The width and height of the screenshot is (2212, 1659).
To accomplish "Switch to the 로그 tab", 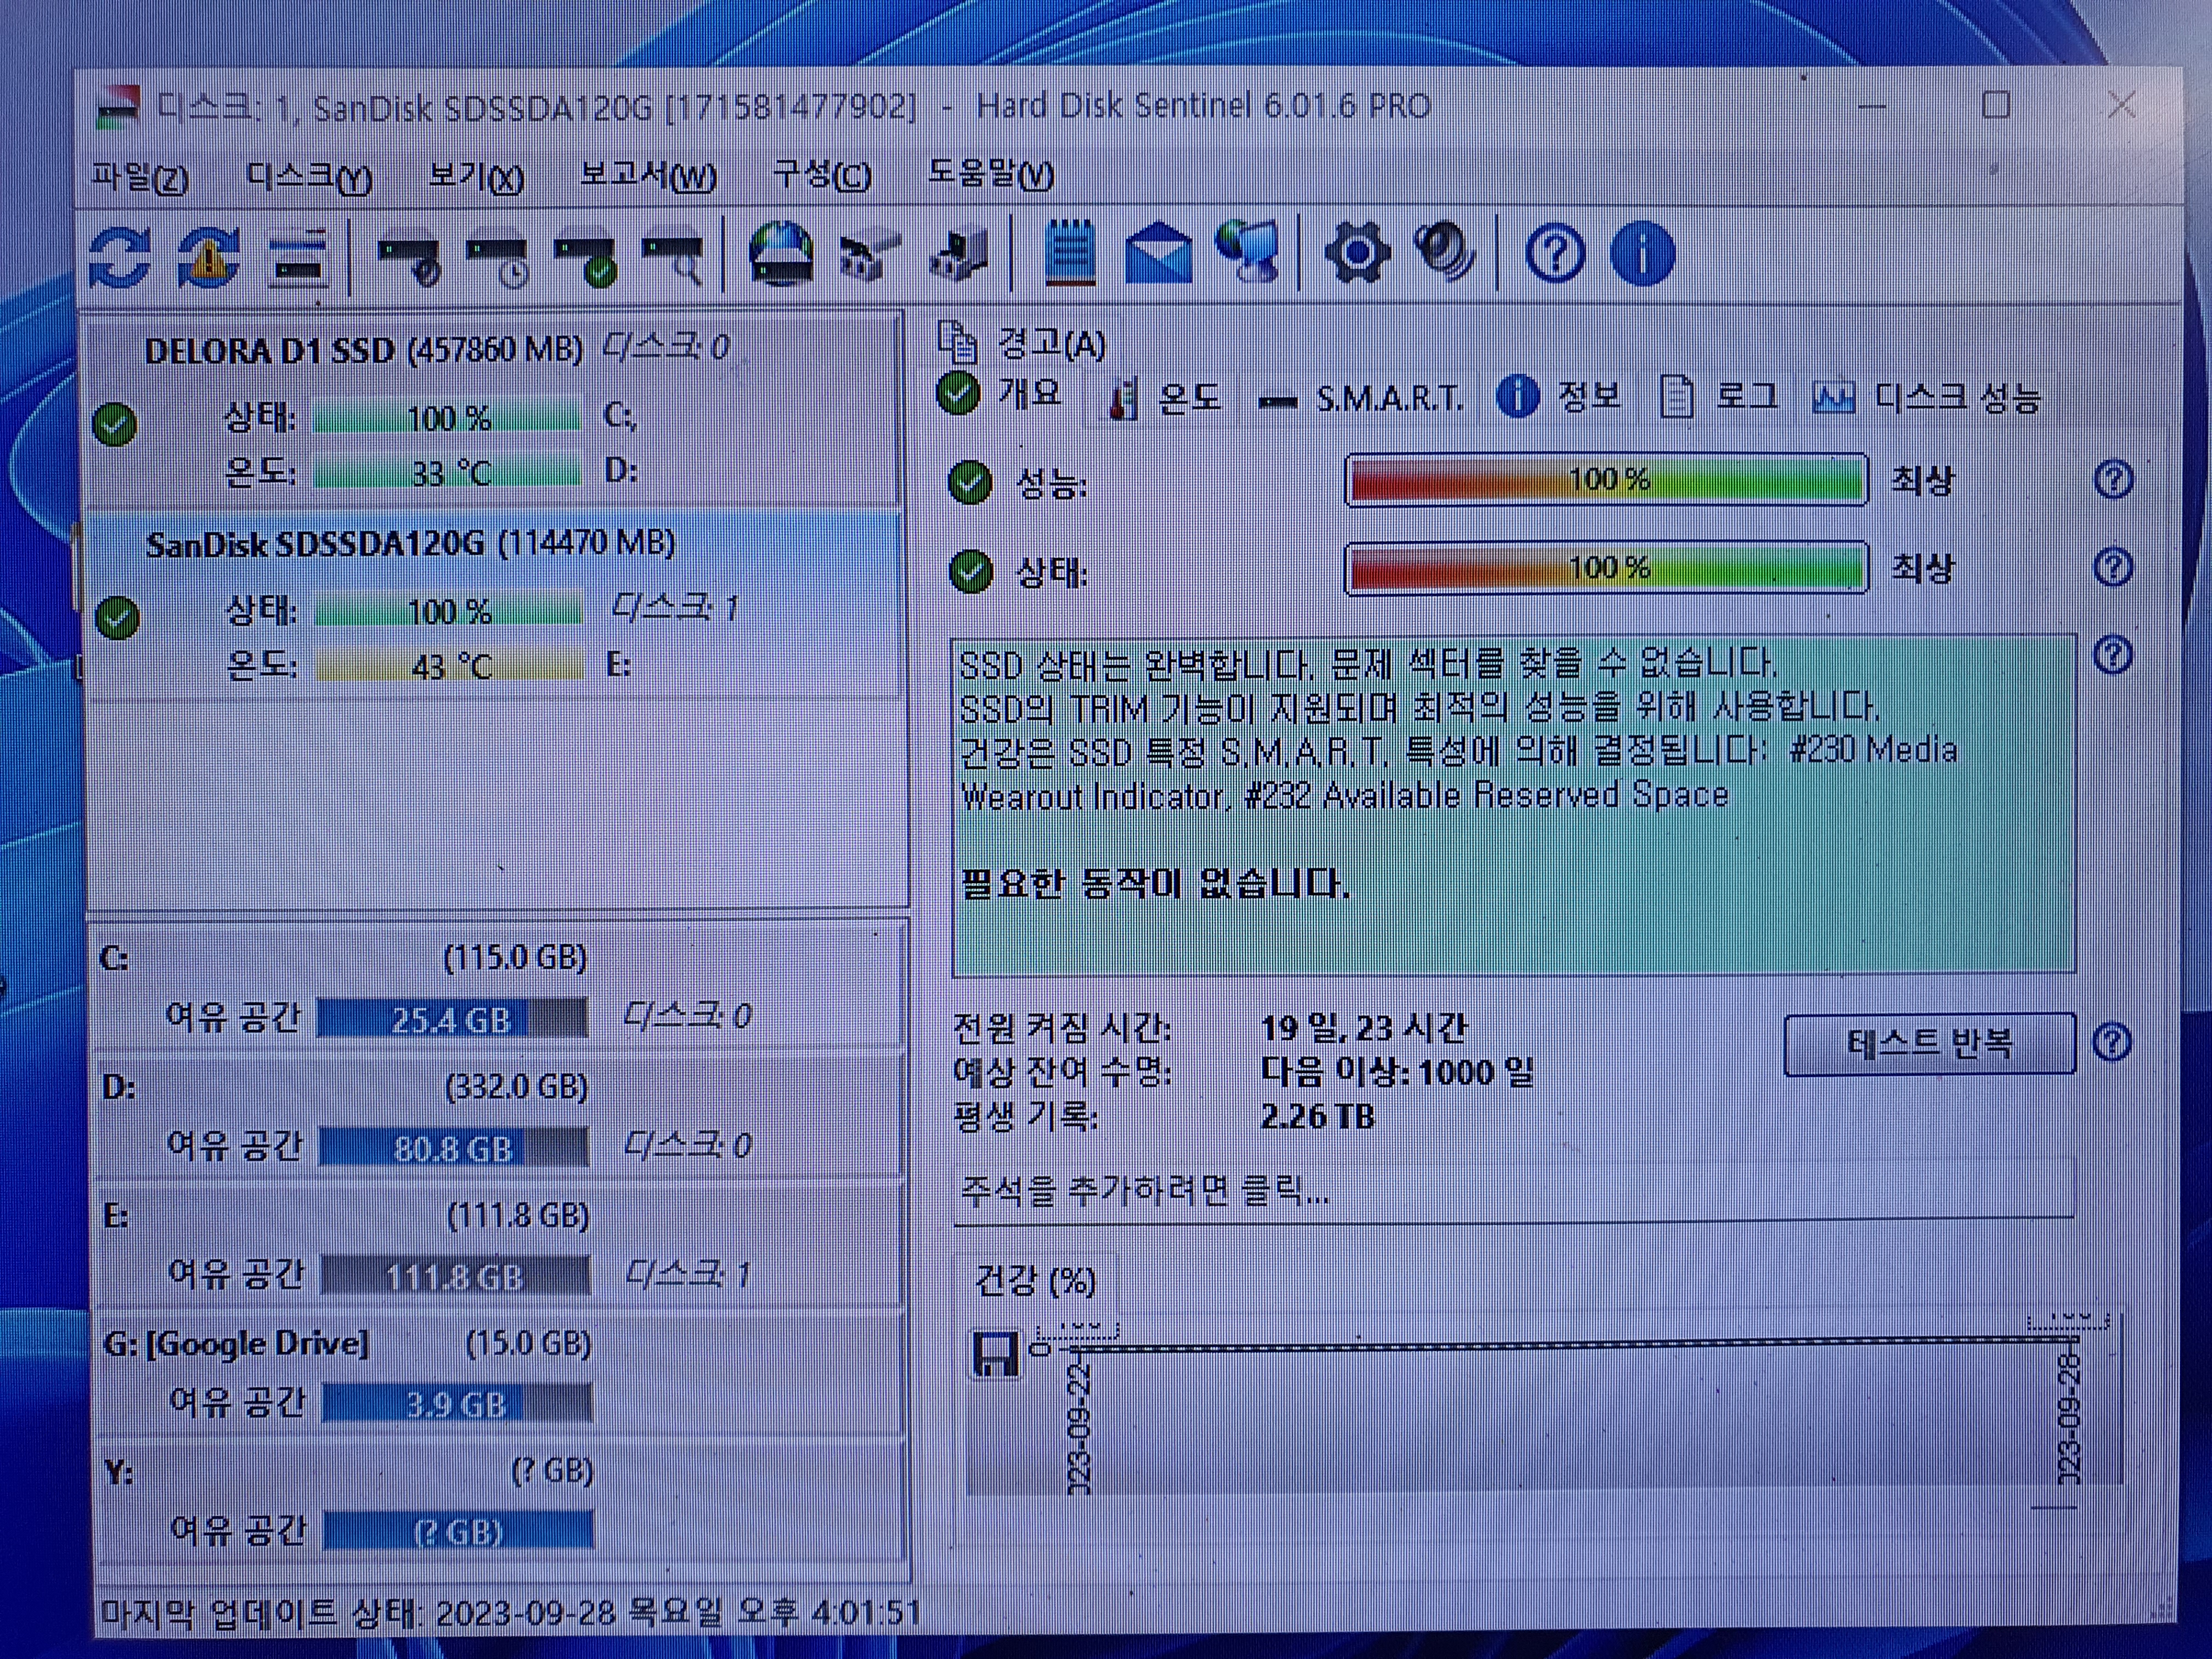I will (1719, 397).
